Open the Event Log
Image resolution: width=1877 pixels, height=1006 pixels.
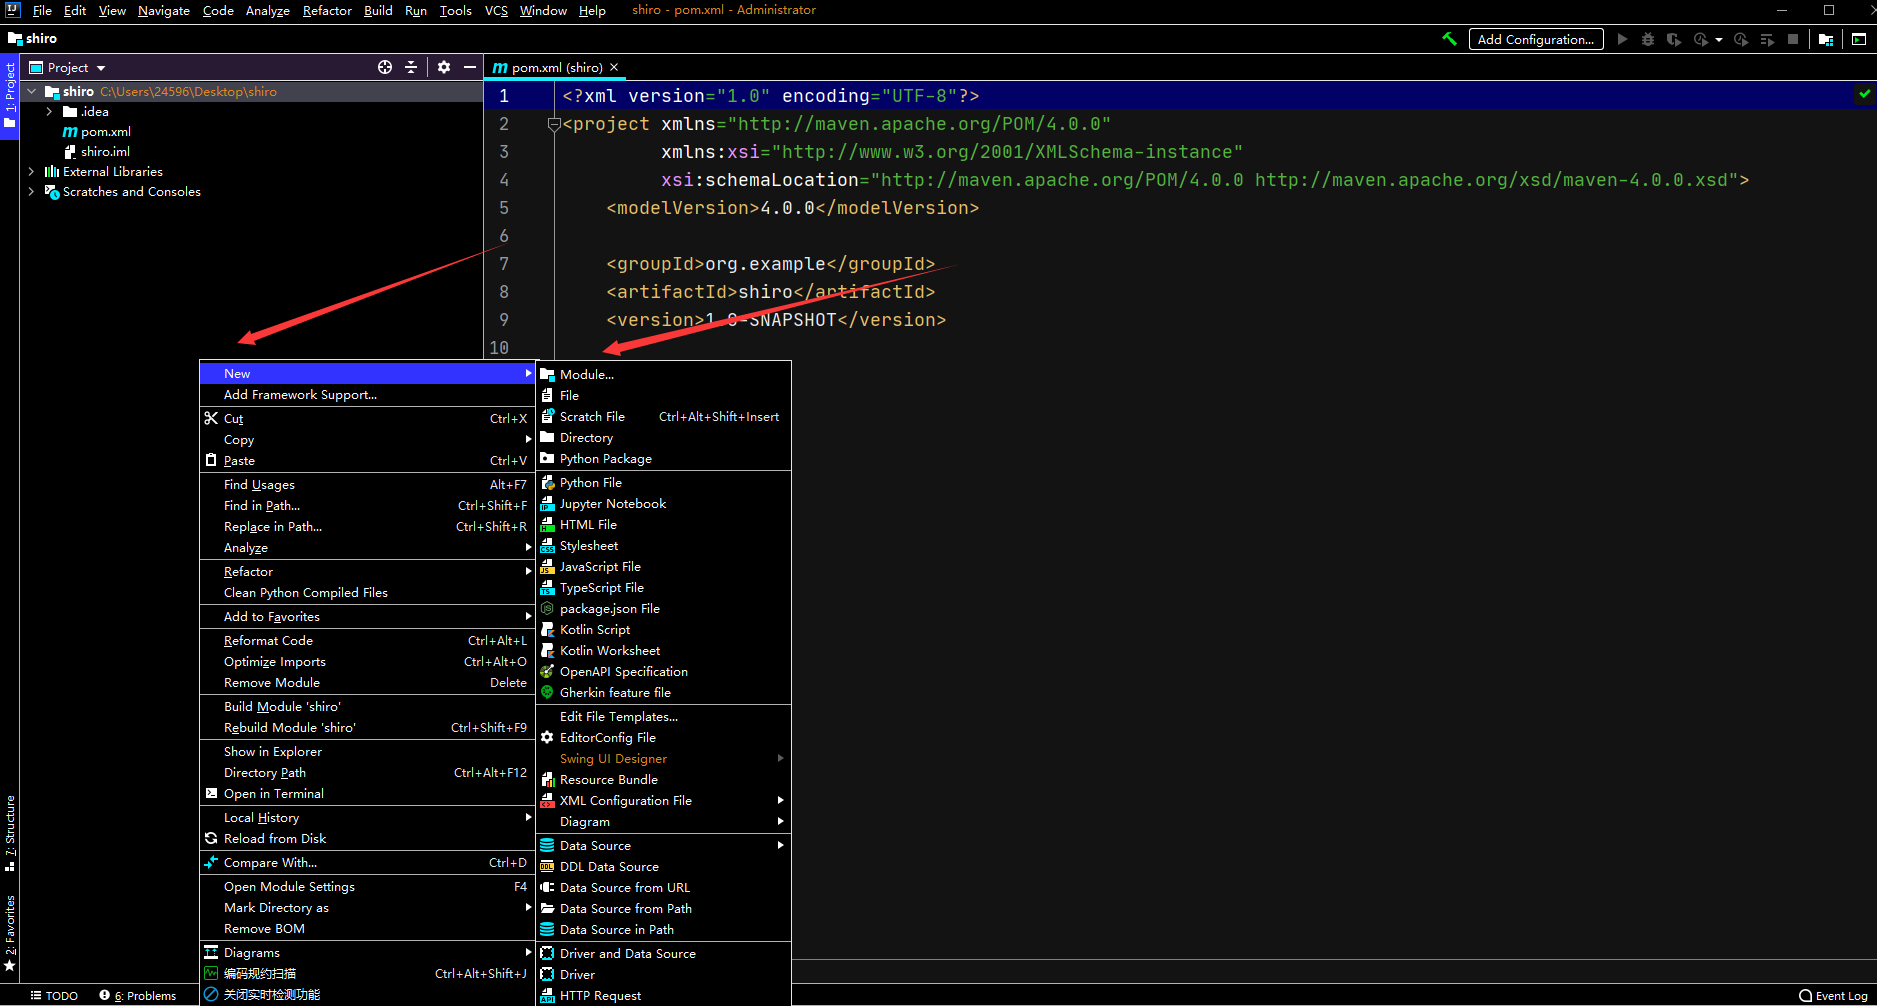click(1833, 995)
